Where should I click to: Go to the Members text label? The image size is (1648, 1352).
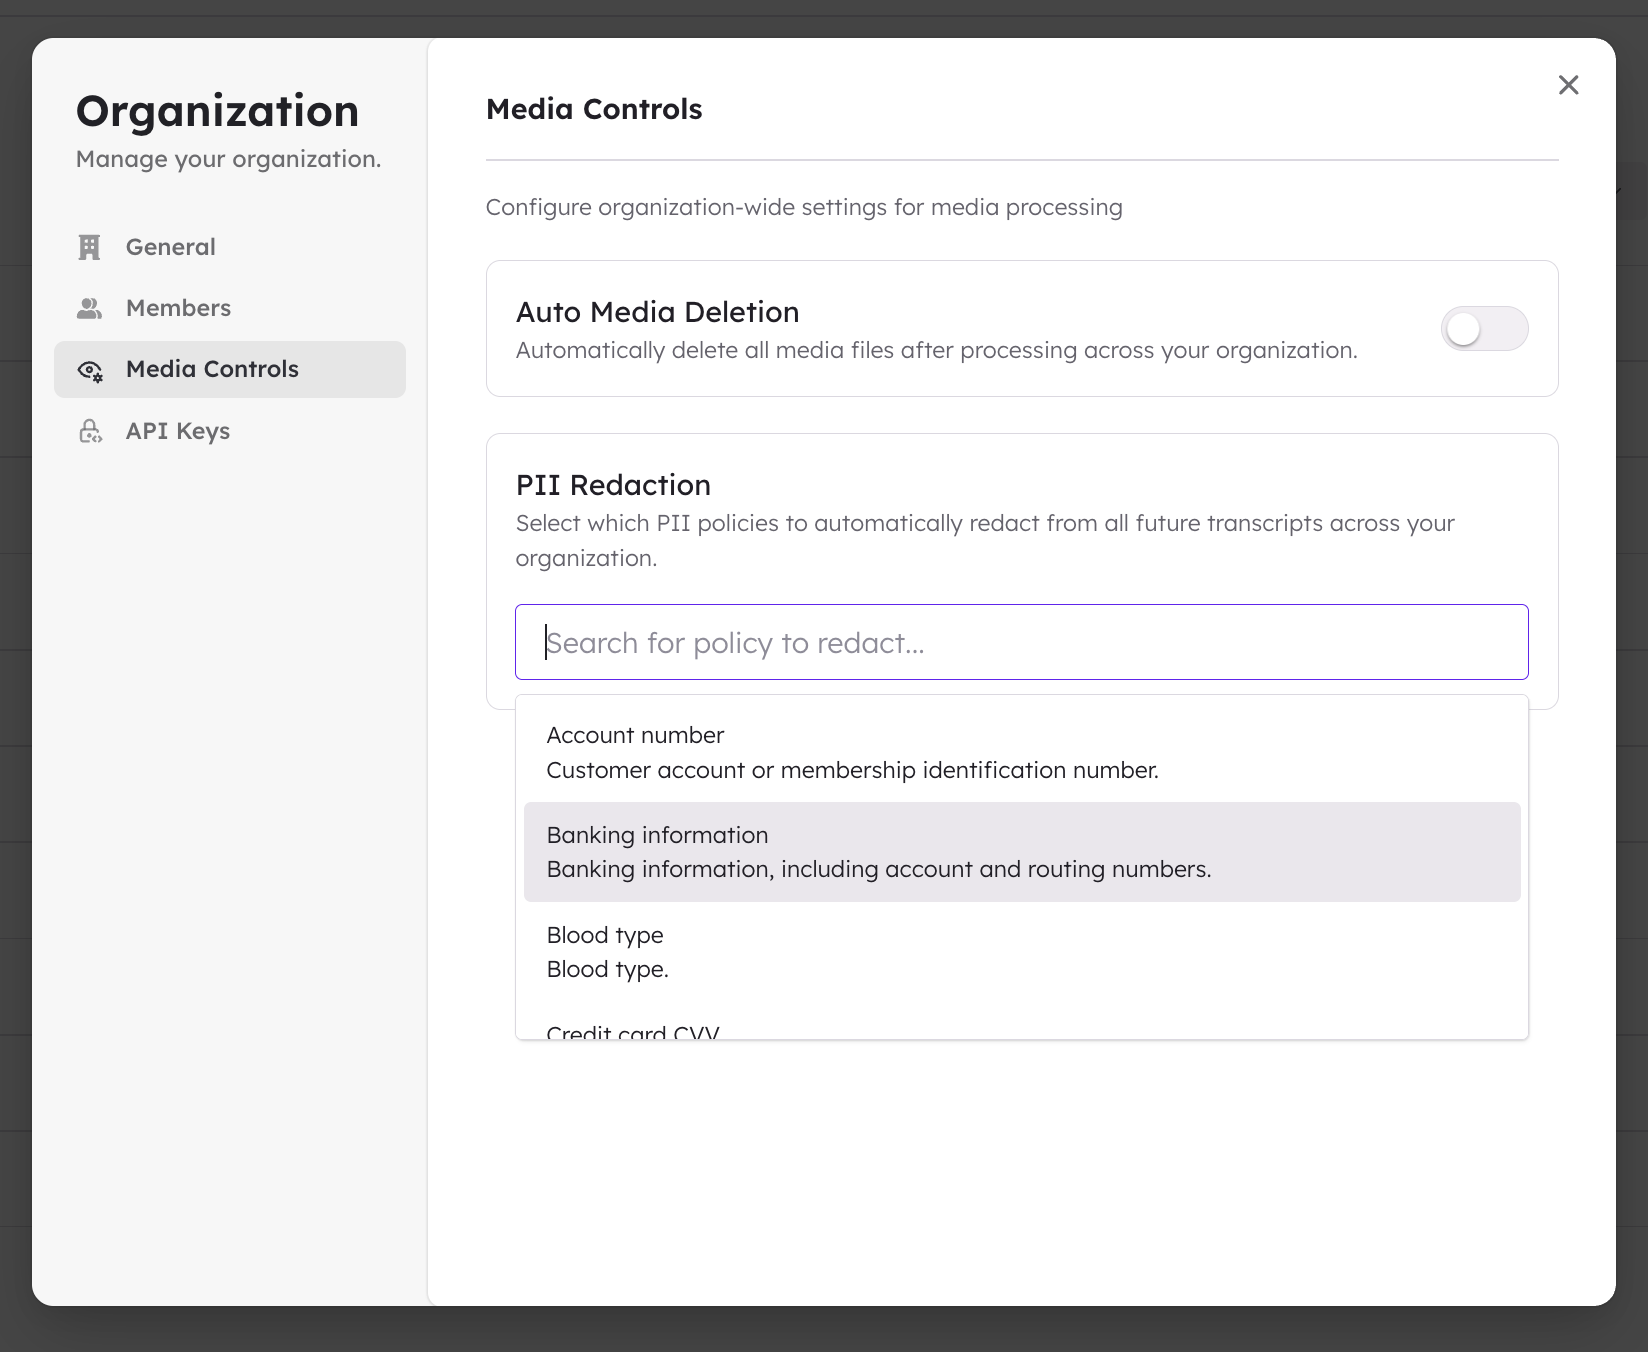click(x=178, y=308)
